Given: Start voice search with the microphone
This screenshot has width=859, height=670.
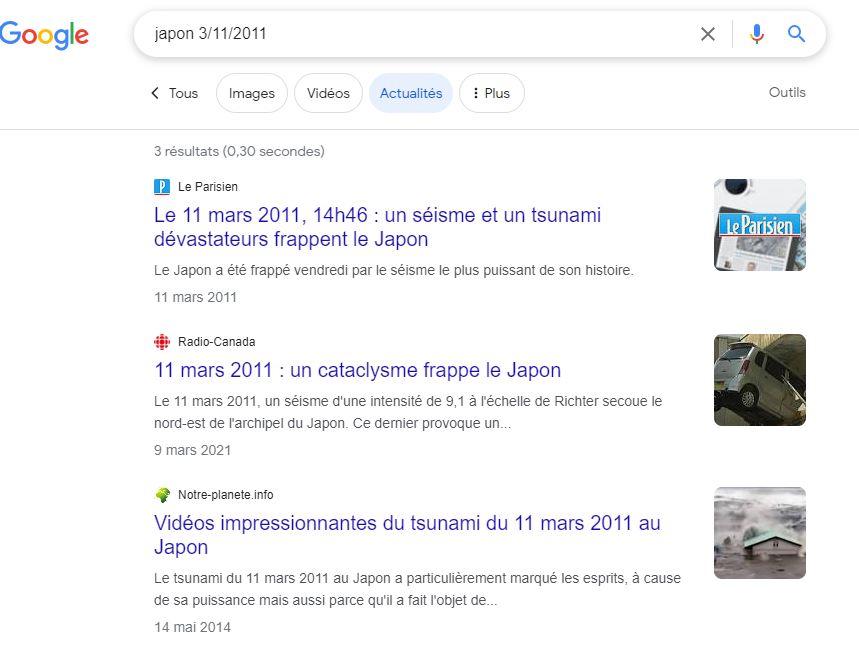Looking at the screenshot, I should point(757,34).
